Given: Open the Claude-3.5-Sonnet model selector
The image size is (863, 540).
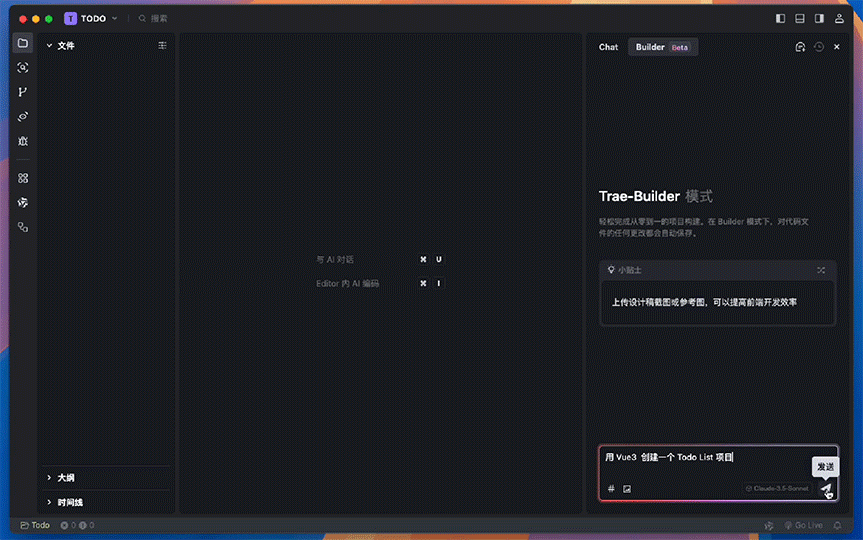Looking at the screenshot, I should [x=777, y=488].
